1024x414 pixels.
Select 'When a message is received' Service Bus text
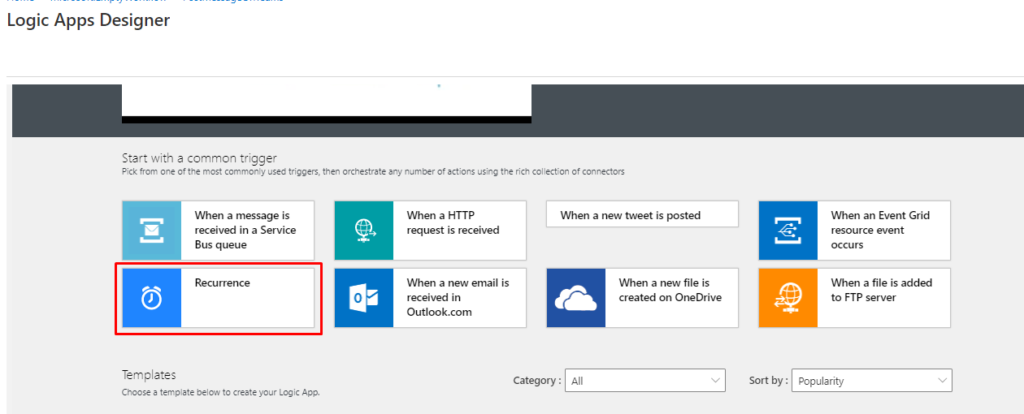pyautogui.click(x=242, y=229)
